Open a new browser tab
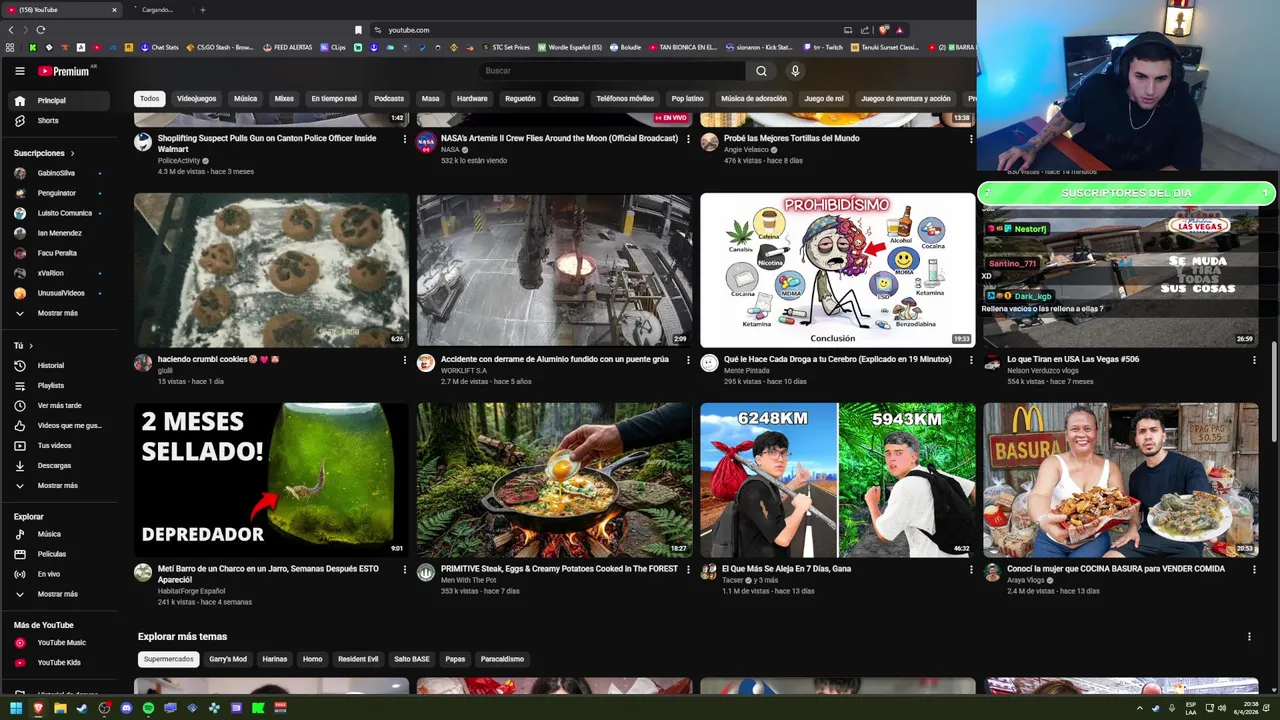Screen dimensions: 1280x720 point(203,10)
